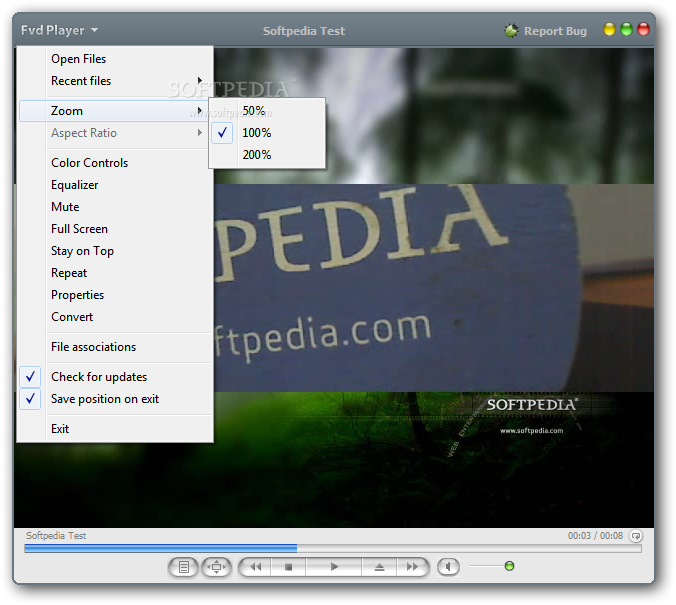Toggle Full Screen from the menu
This screenshot has width=676, height=605.
[114, 229]
